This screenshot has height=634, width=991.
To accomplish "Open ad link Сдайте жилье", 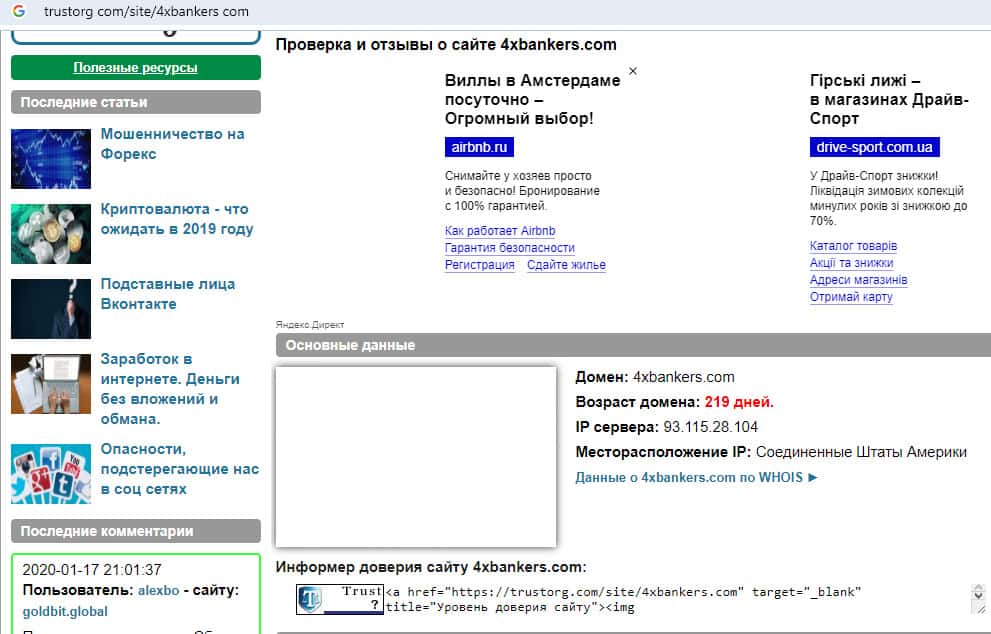I will 566,265.
